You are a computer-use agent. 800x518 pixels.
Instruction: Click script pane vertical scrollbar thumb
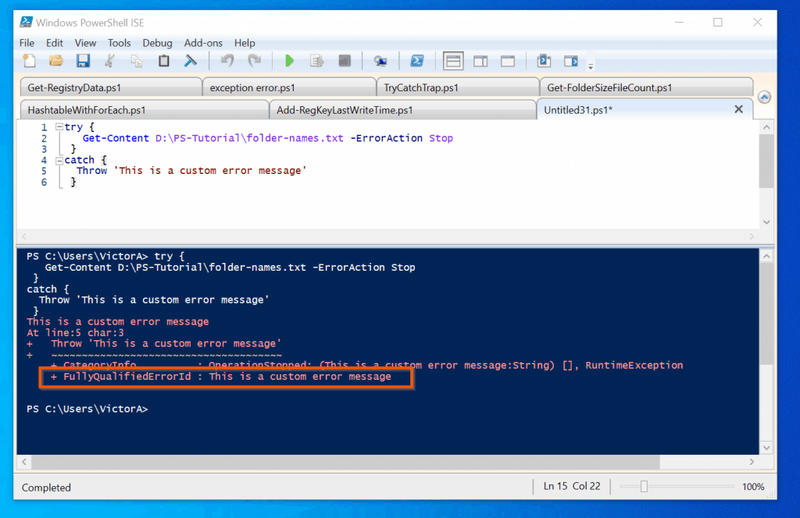[x=766, y=161]
